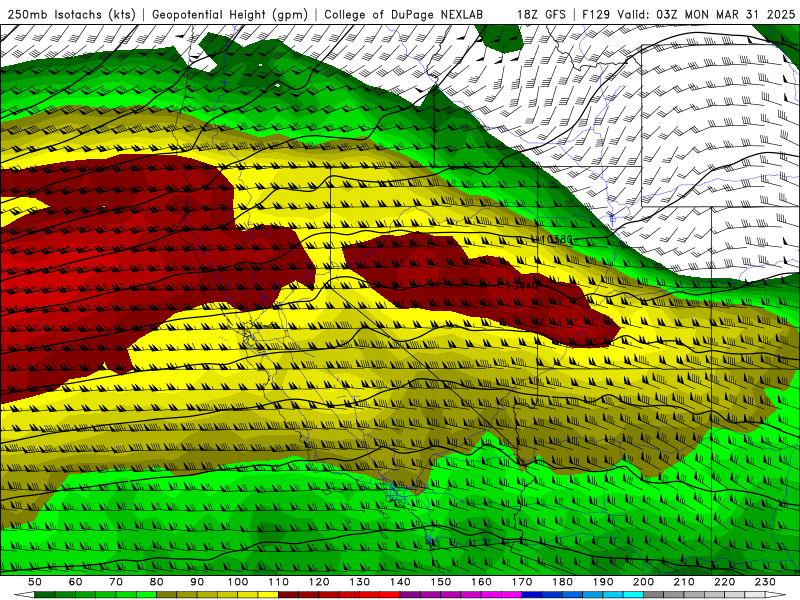
Task: Click the 170 value on the color scale
Action: tap(522, 582)
